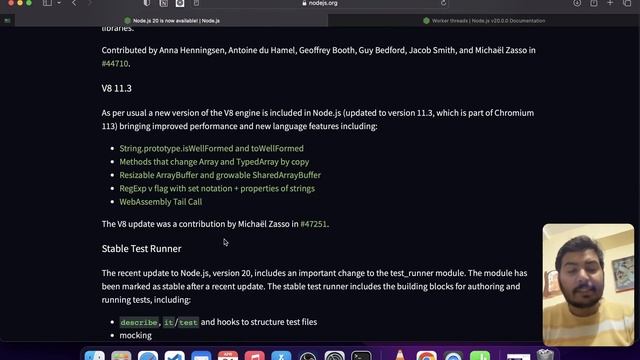Click the webcam video overlay
Viewport: 640px width, 360px height.
coord(588,284)
